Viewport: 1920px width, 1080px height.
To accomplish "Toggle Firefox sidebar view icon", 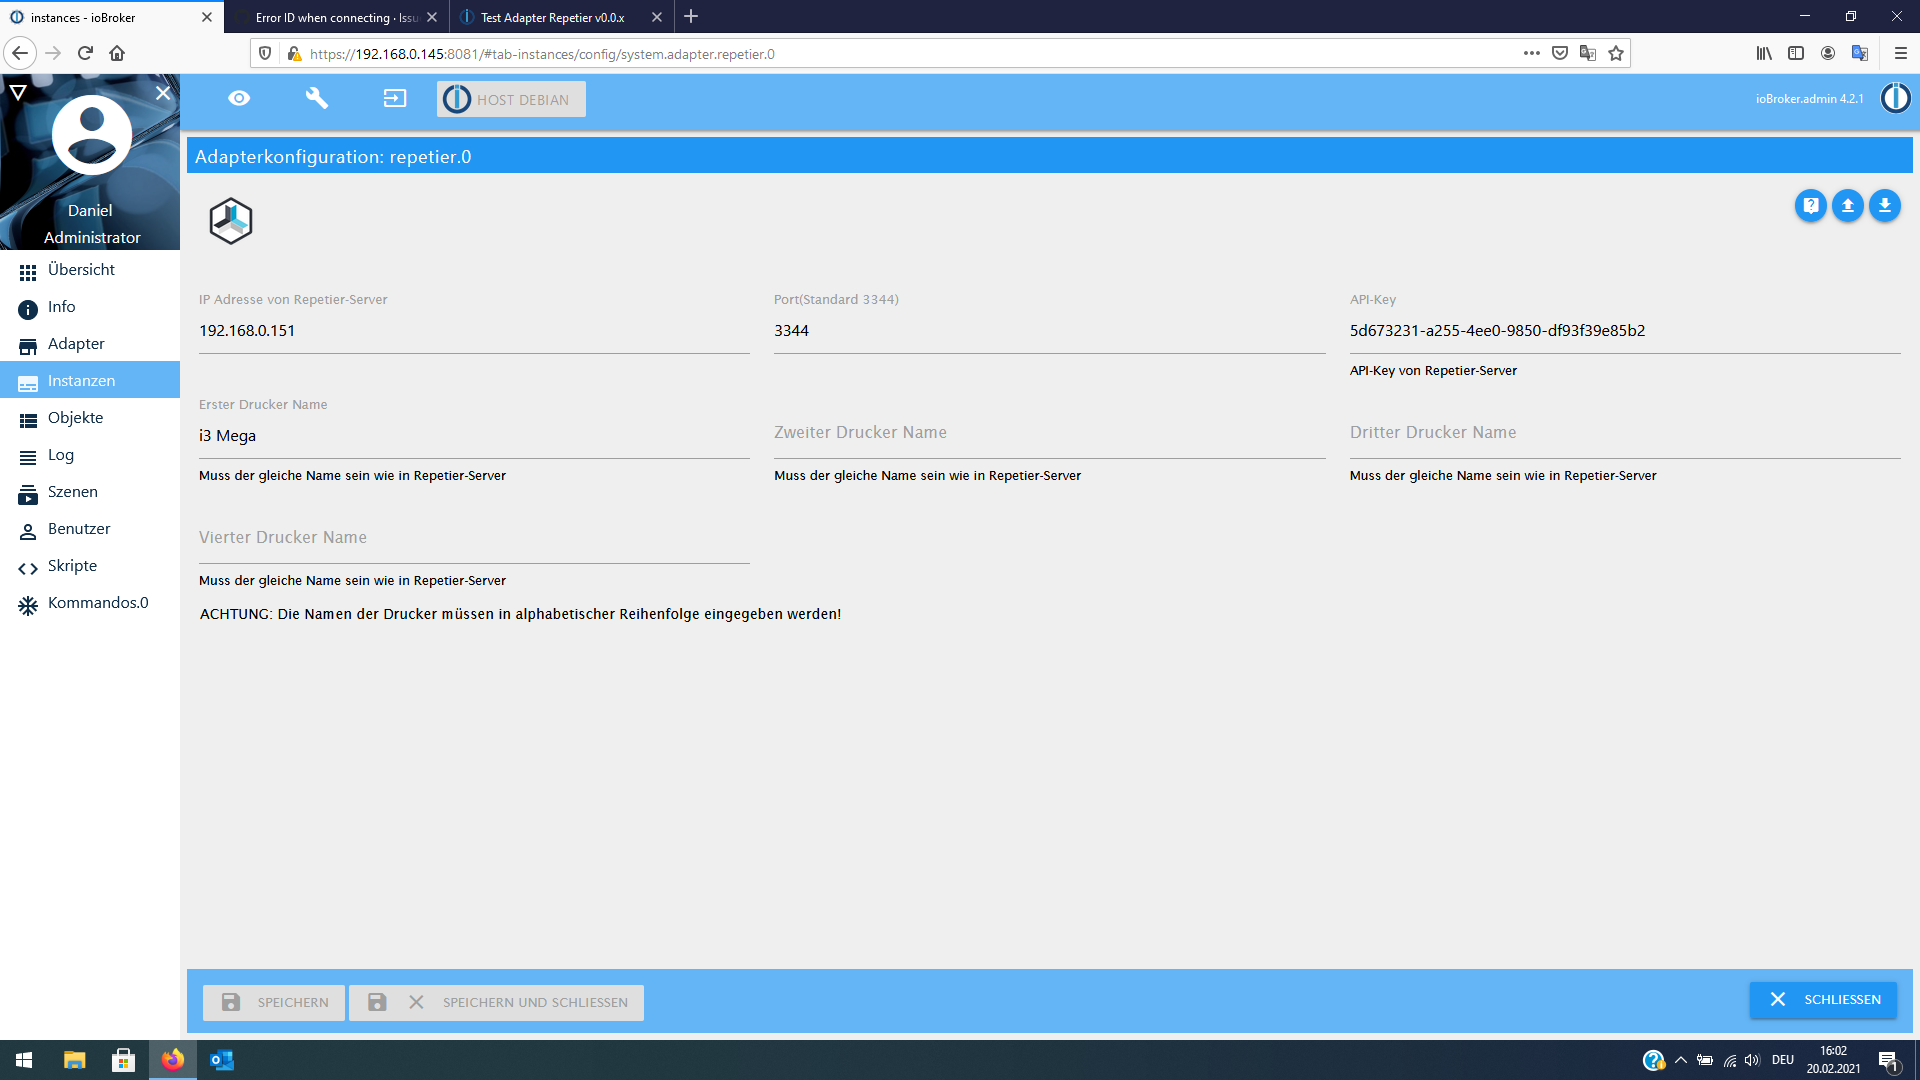I will point(1796,53).
